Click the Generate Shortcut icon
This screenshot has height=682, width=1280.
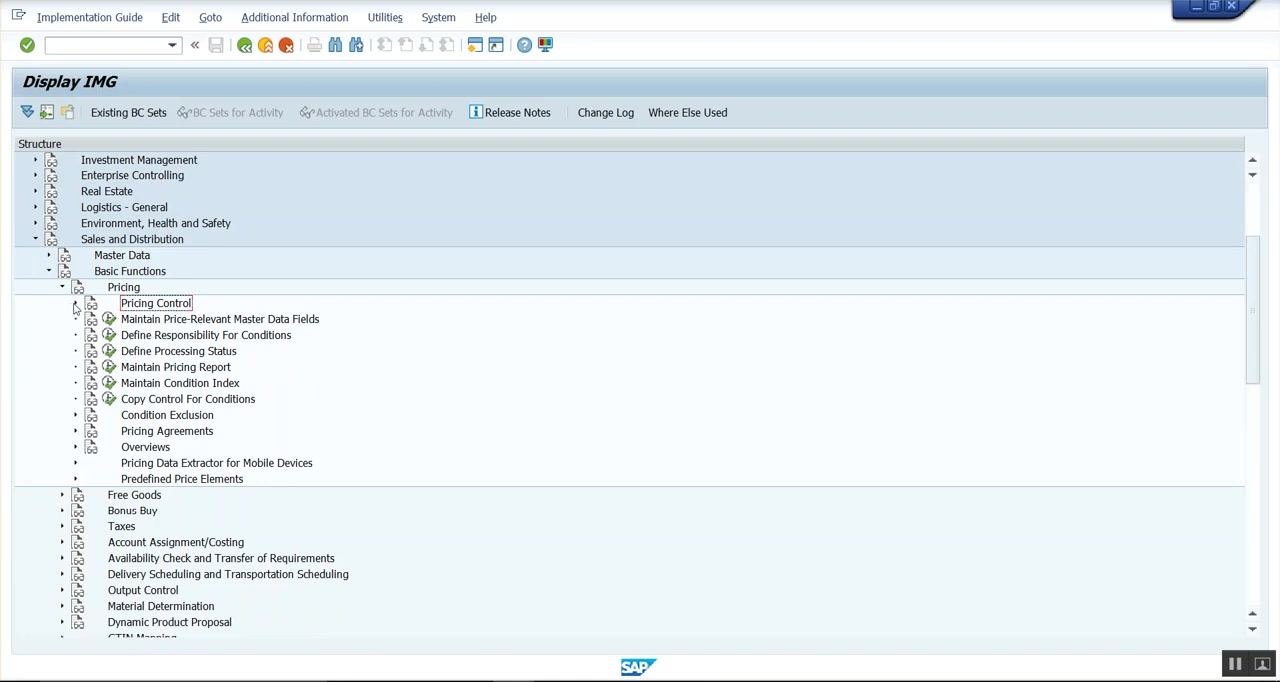click(496, 45)
